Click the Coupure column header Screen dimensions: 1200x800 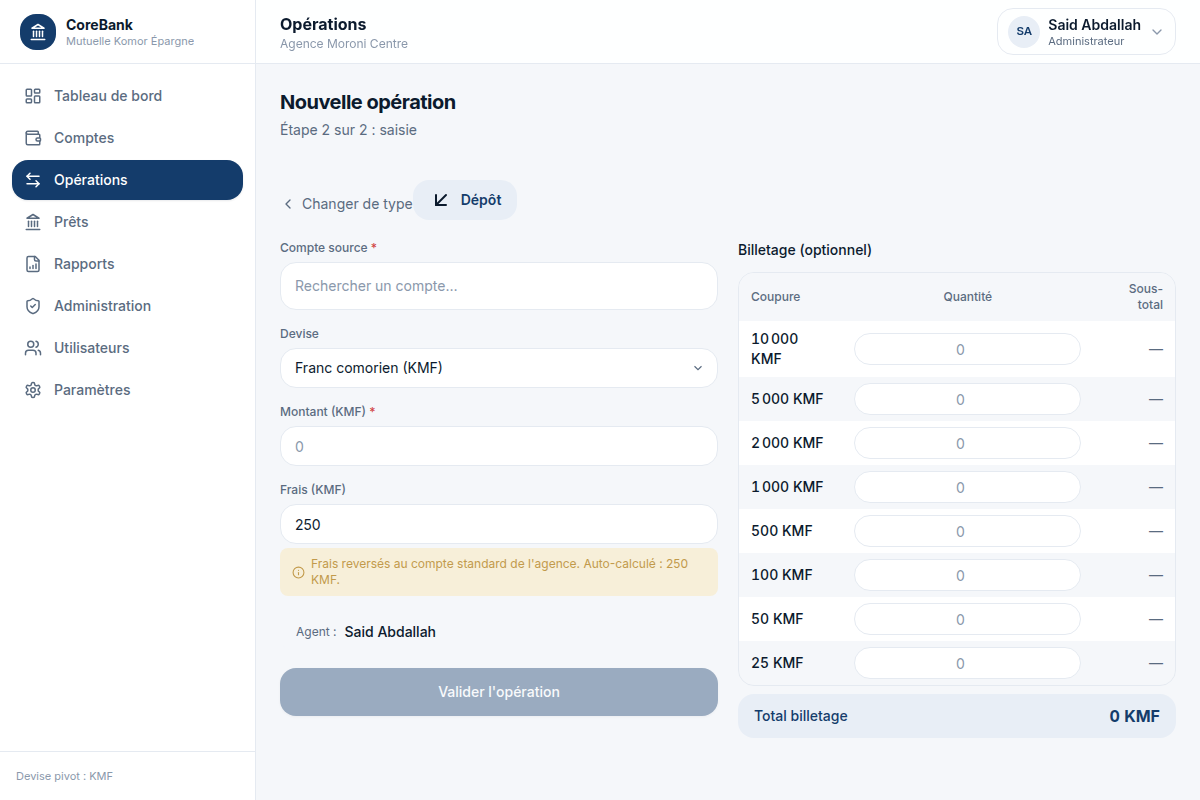[776, 297]
